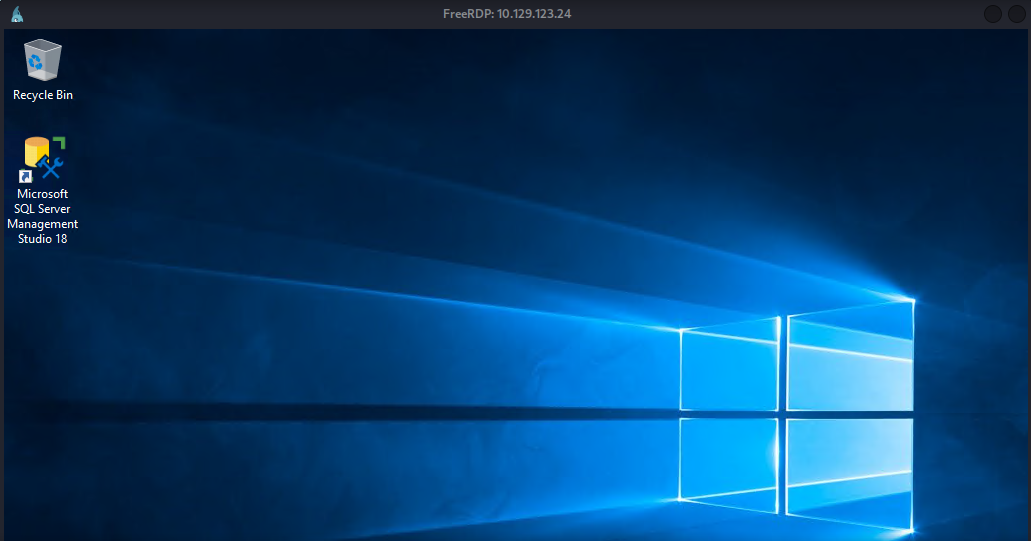Click the 'Recycle Bin' label text
Screen dimensions: 1031x541
43,95
